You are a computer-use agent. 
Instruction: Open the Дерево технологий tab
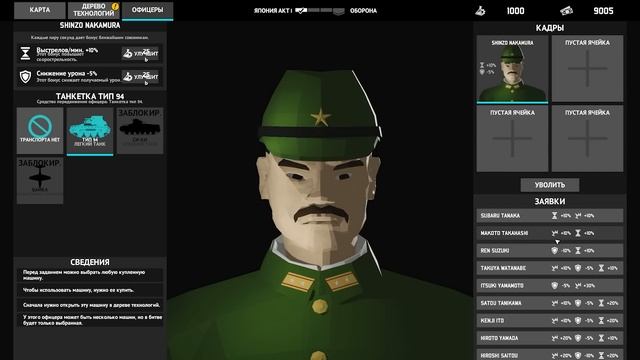click(94, 10)
